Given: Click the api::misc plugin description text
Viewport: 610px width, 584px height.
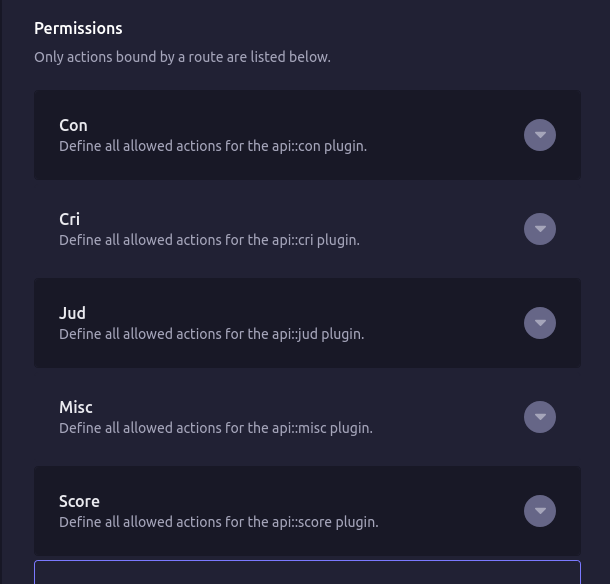Looking at the screenshot, I should 216,428.
